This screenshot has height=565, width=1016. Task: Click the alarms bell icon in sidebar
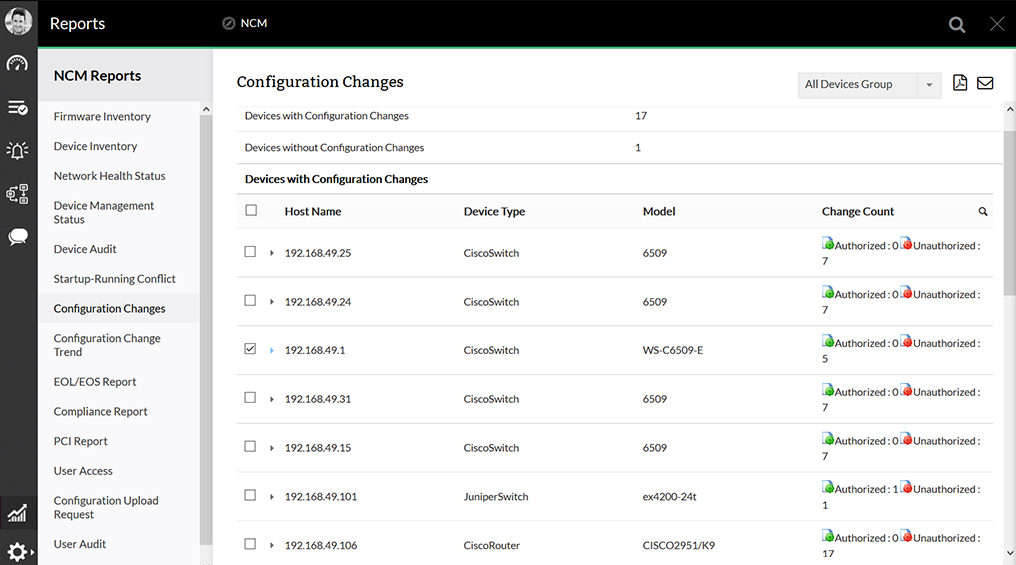pos(17,151)
